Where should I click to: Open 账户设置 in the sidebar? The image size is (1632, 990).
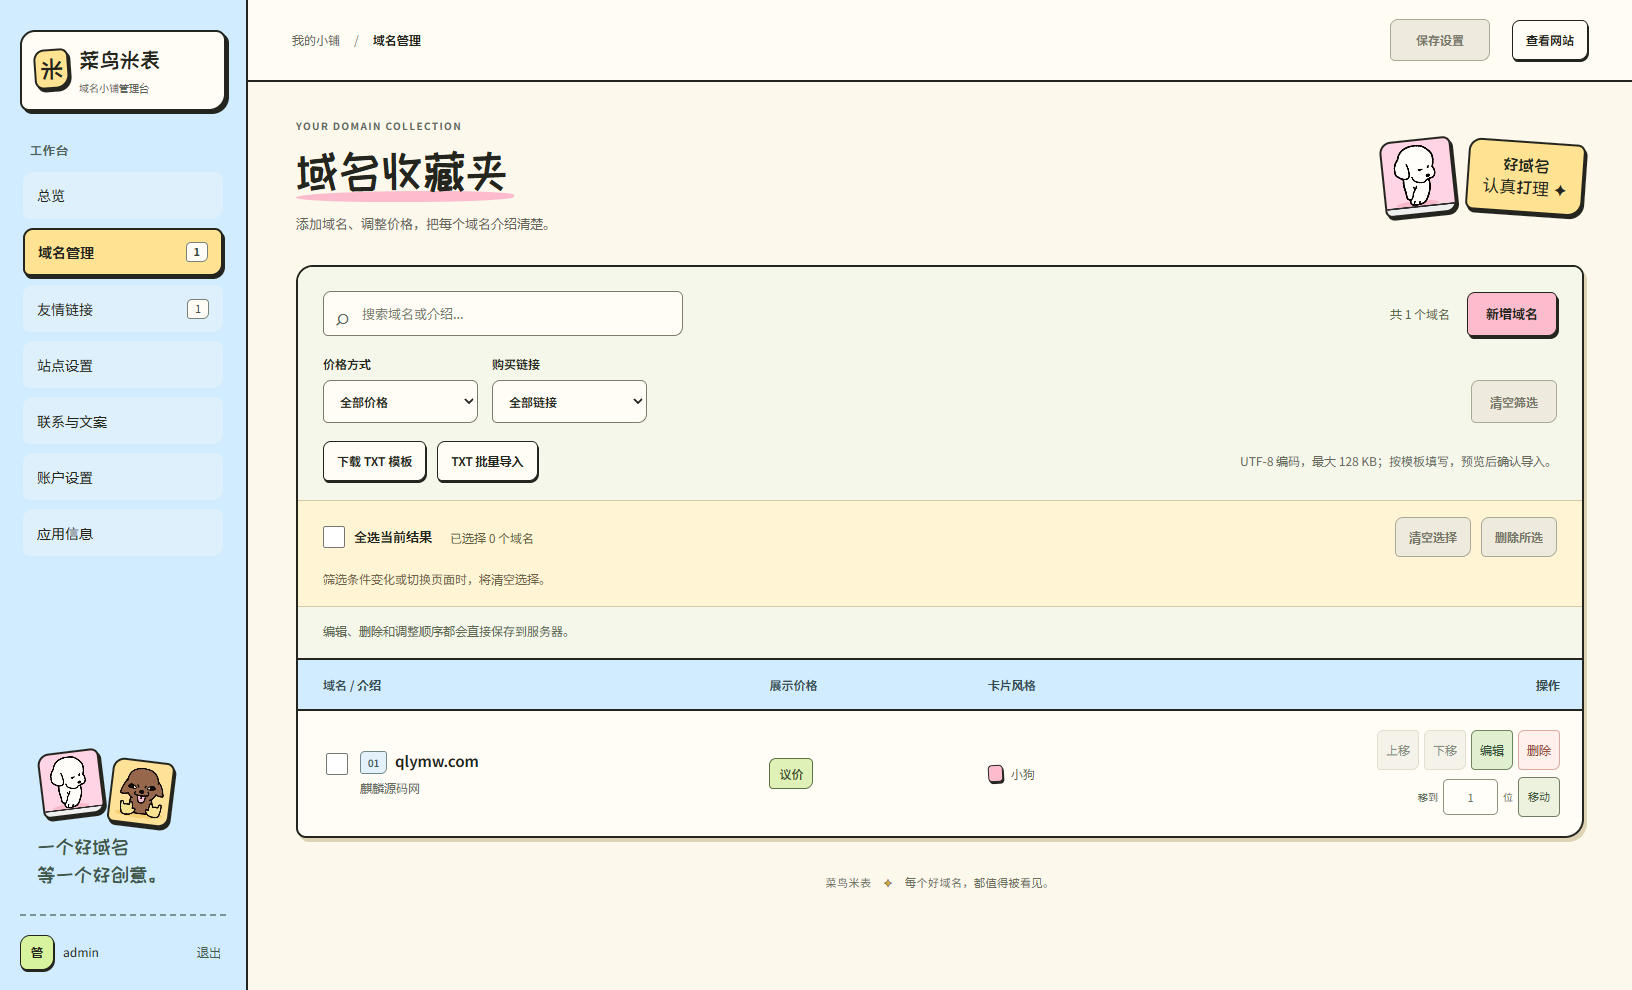coord(123,478)
